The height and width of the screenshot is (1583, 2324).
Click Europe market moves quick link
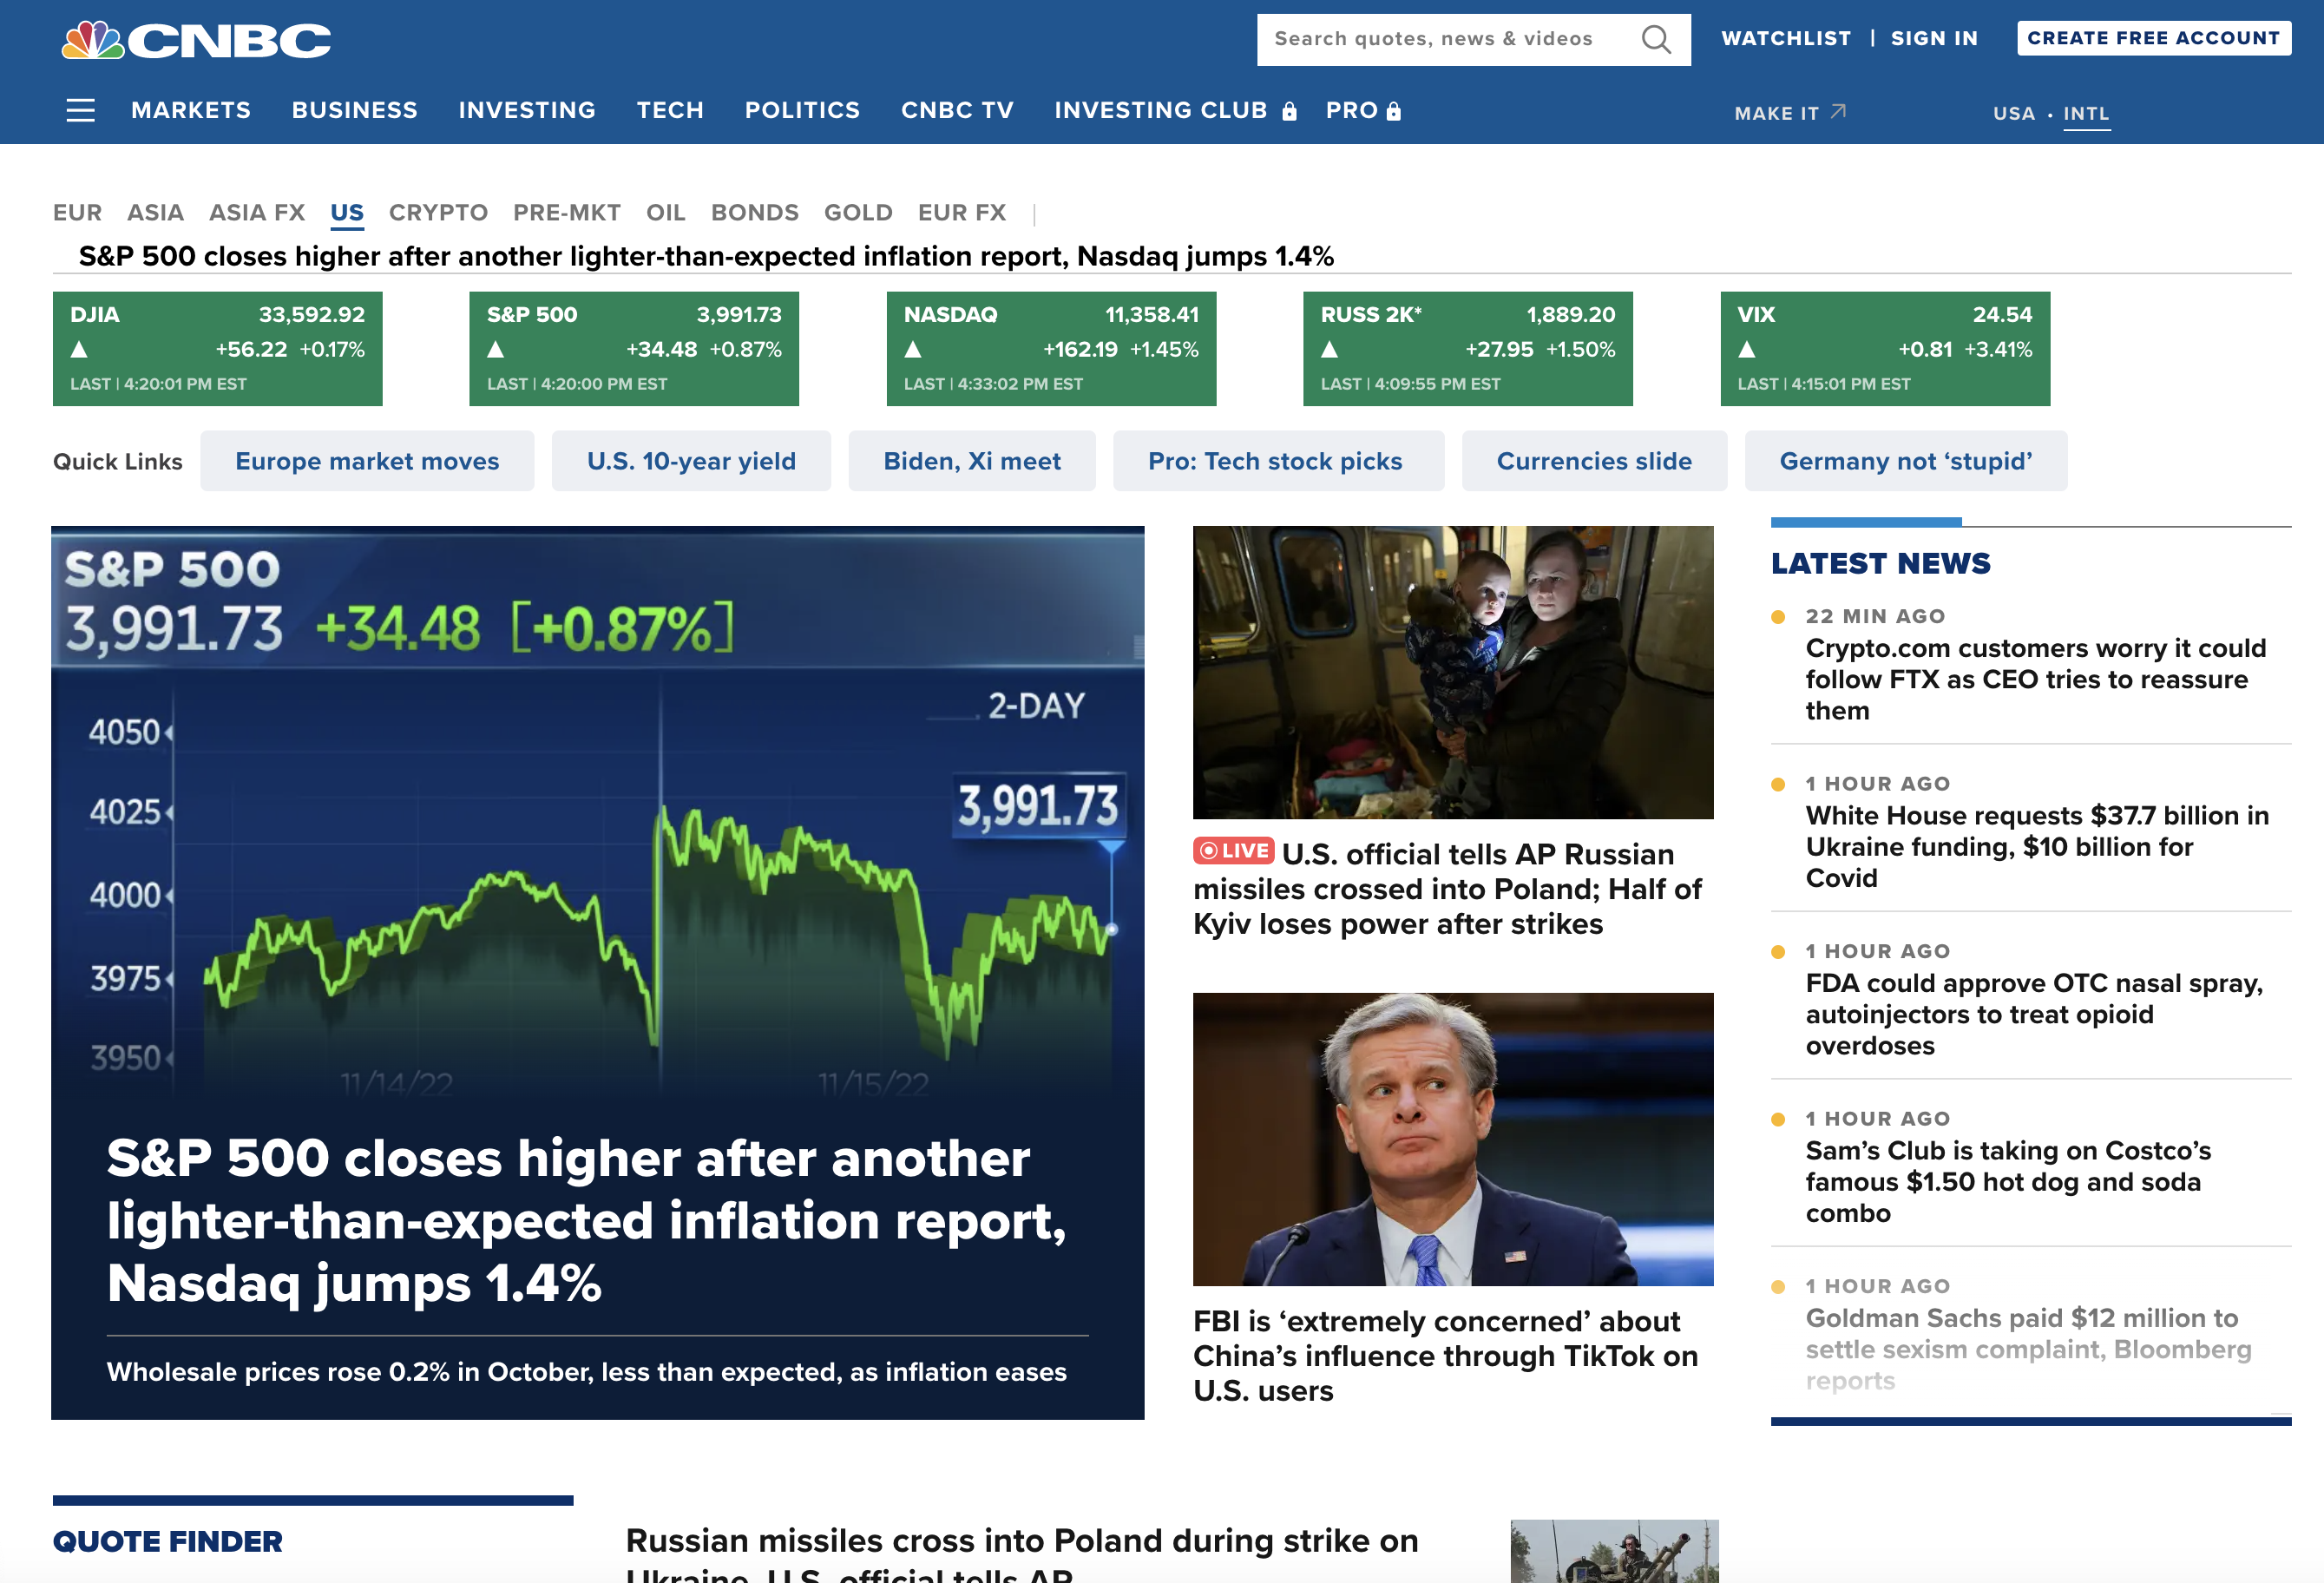(x=367, y=461)
